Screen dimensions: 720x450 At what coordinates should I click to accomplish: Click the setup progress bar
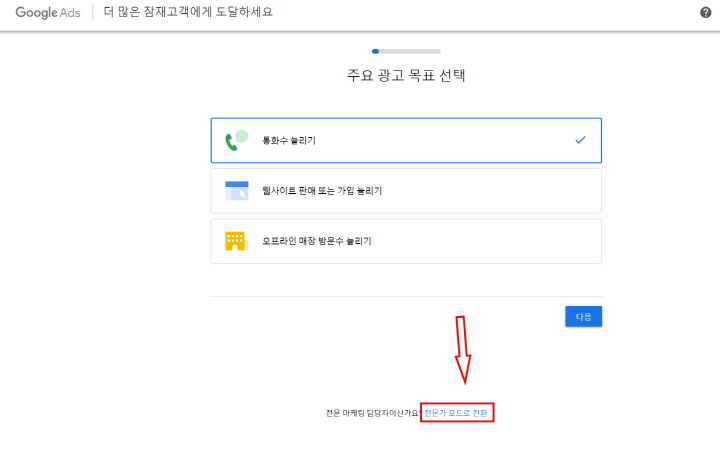click(x=406, y=51)
